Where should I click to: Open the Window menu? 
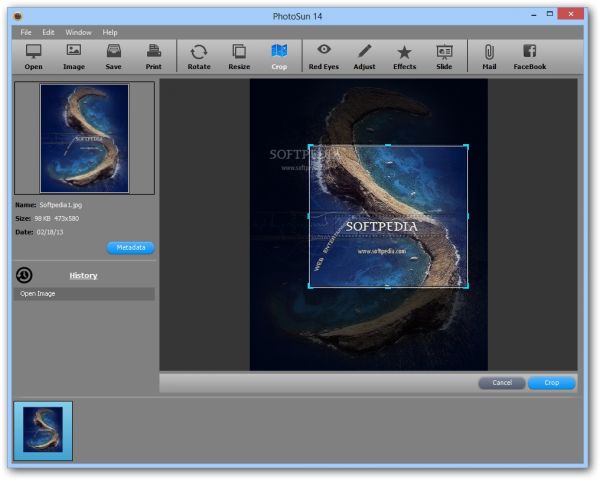78,33
